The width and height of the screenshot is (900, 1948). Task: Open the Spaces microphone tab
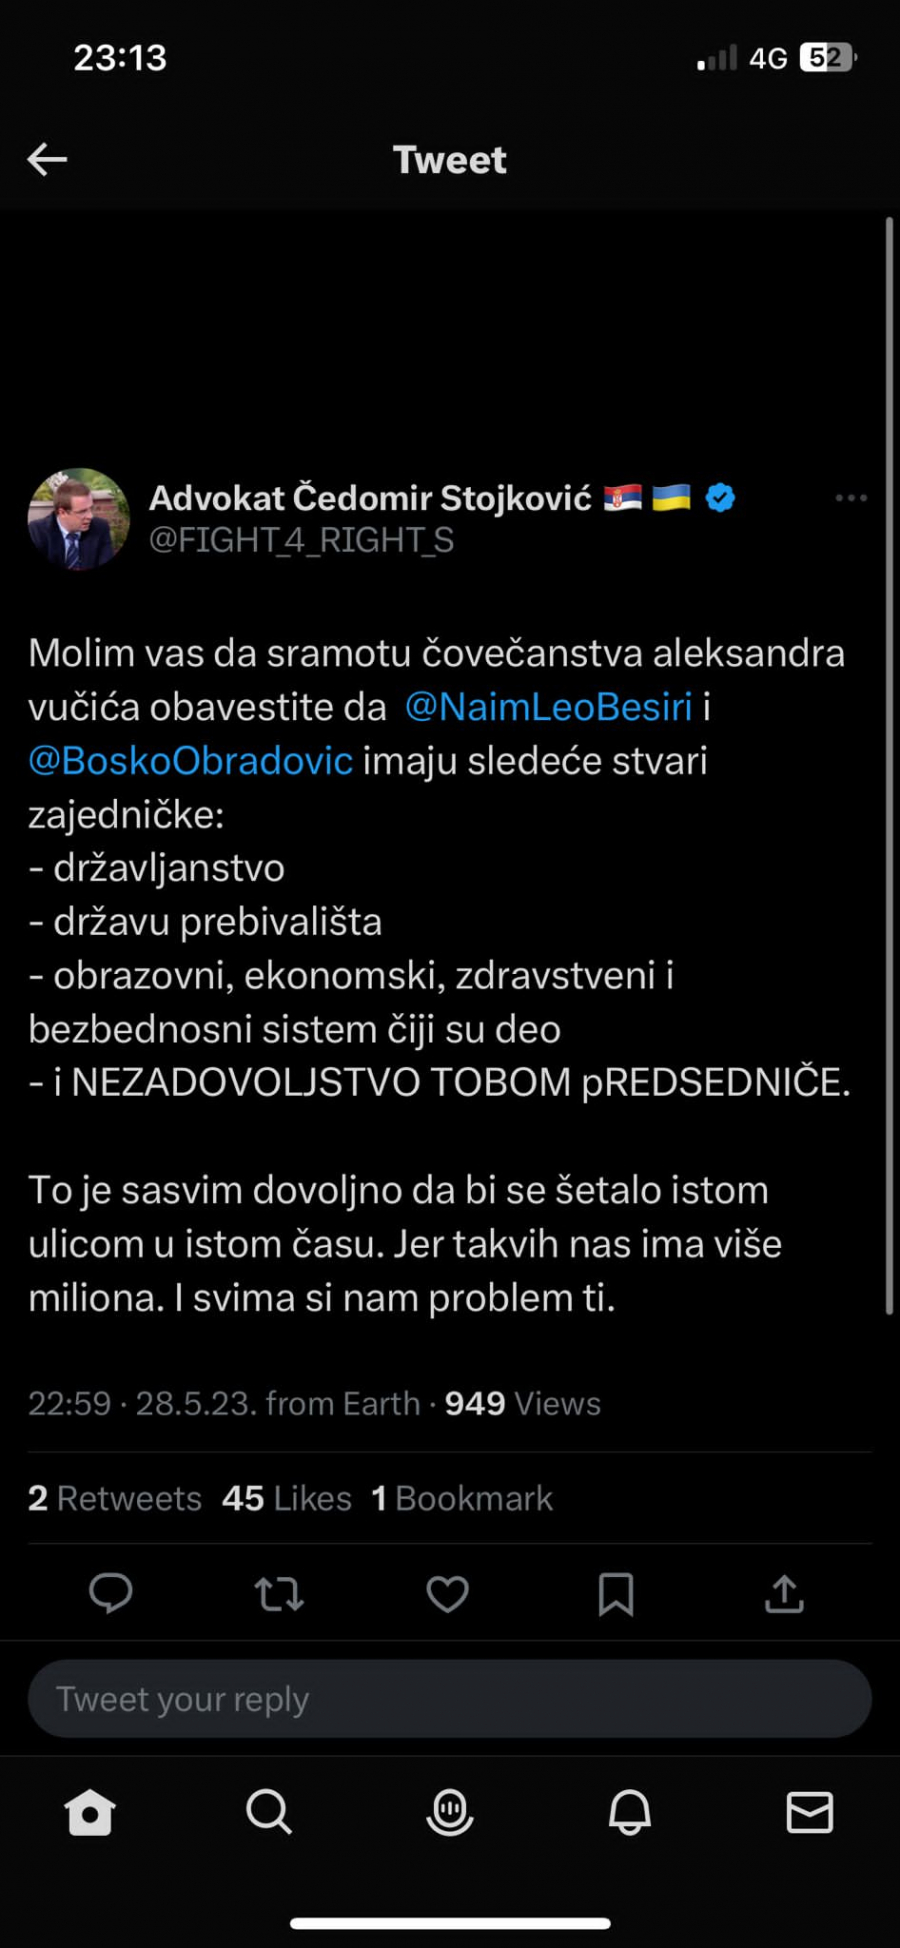[450, 1811]
